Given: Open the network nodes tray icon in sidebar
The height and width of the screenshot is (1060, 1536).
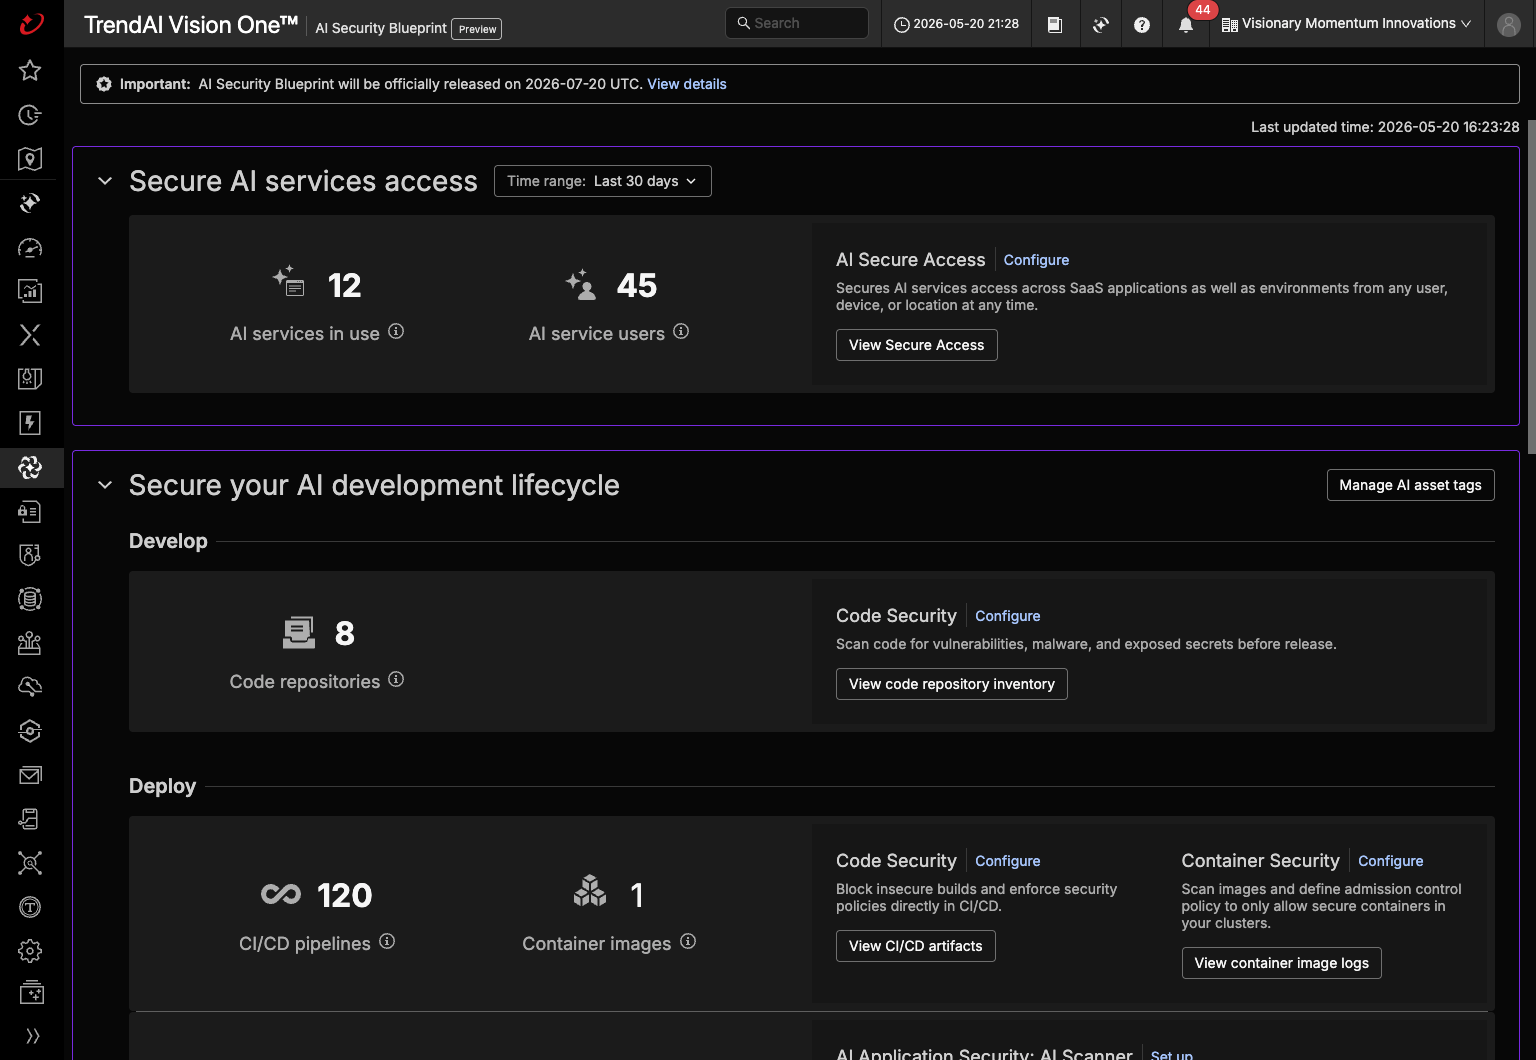Looking at the screenshot, I should [30, 643].
